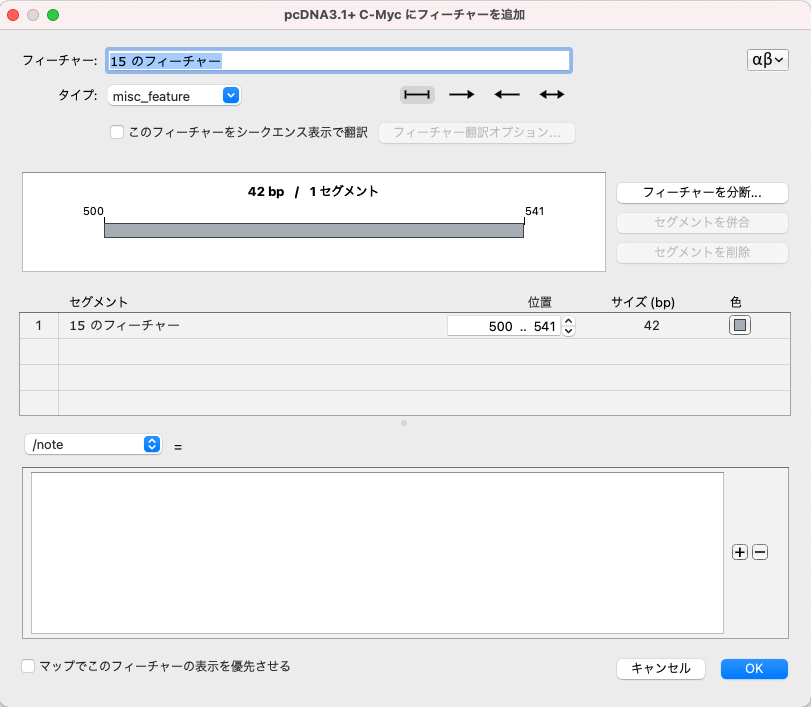Viewport: 811px width, 707px height.
Task: Toggle マップでこのフィーチャーの表示を優先させる option
Action: pos(27,665)
